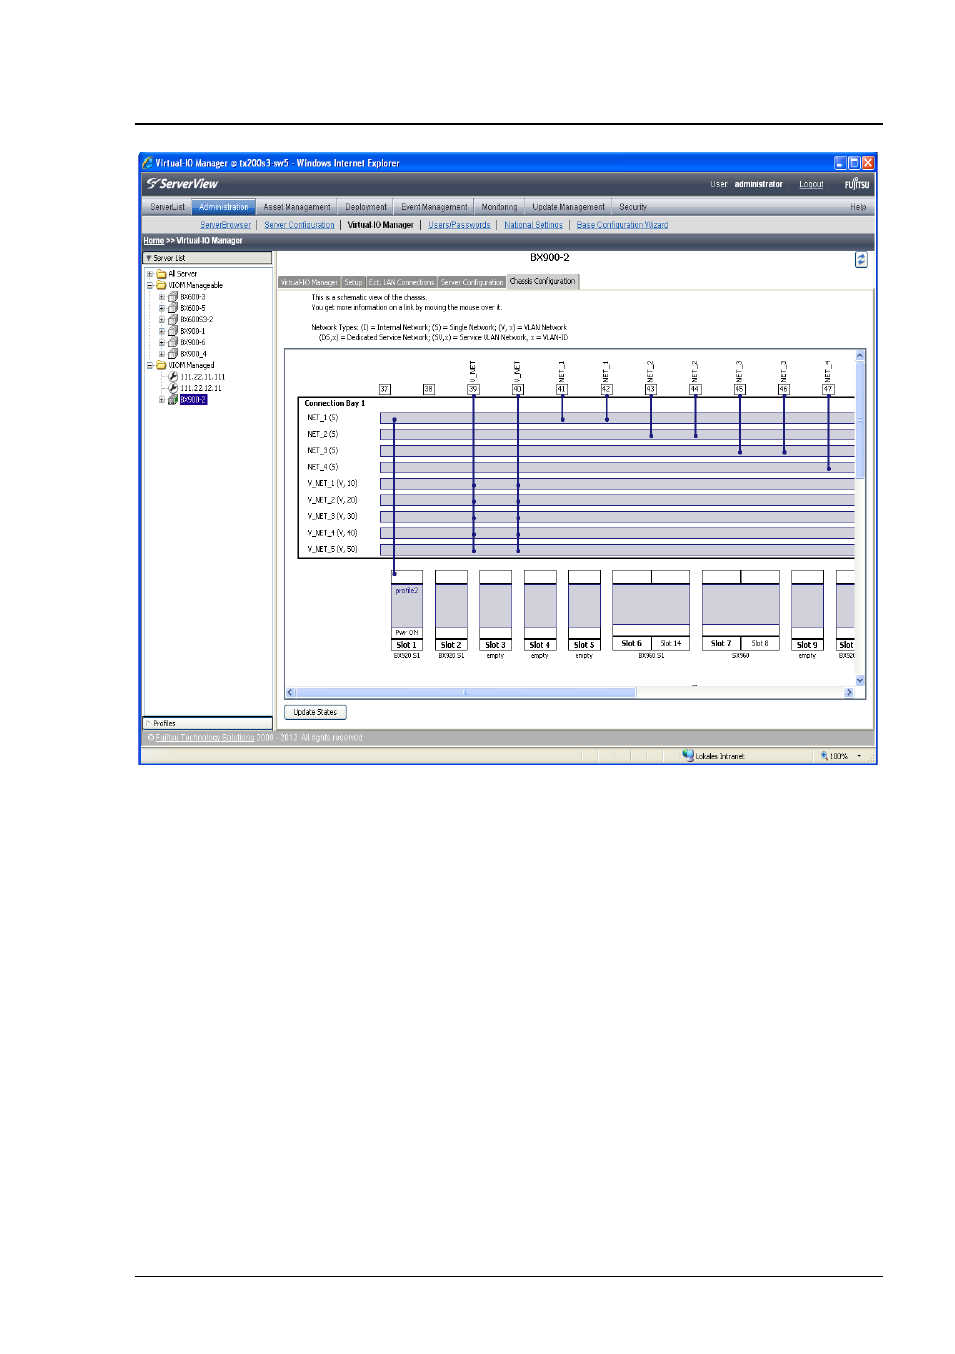
Task: Click the Update States button
Action: pos(316,712)
